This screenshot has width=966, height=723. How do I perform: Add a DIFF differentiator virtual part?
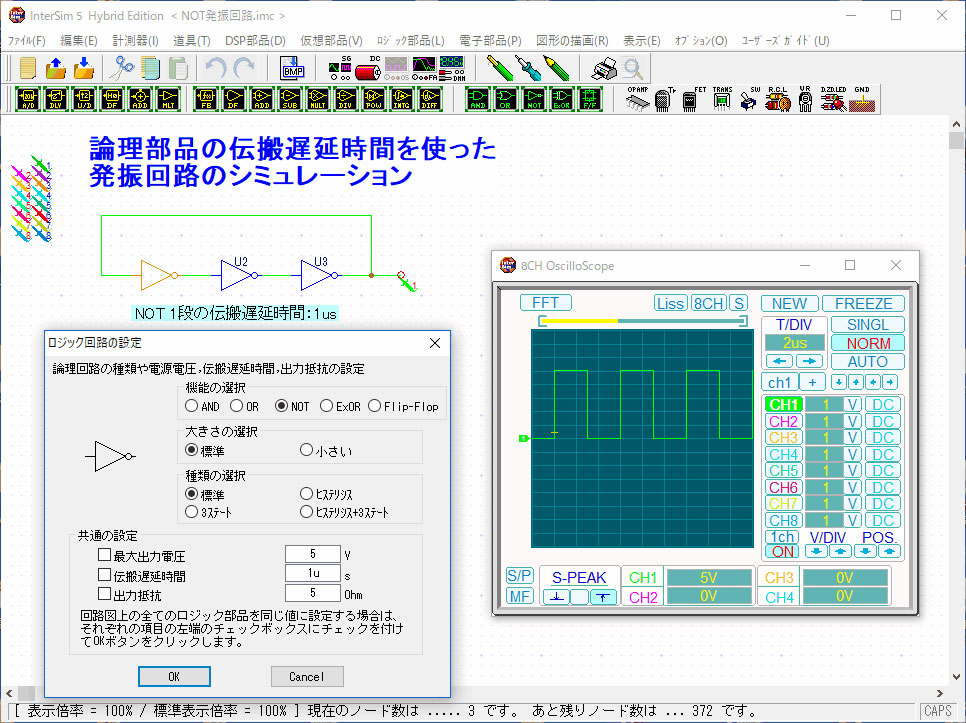(x=429, y=99)
